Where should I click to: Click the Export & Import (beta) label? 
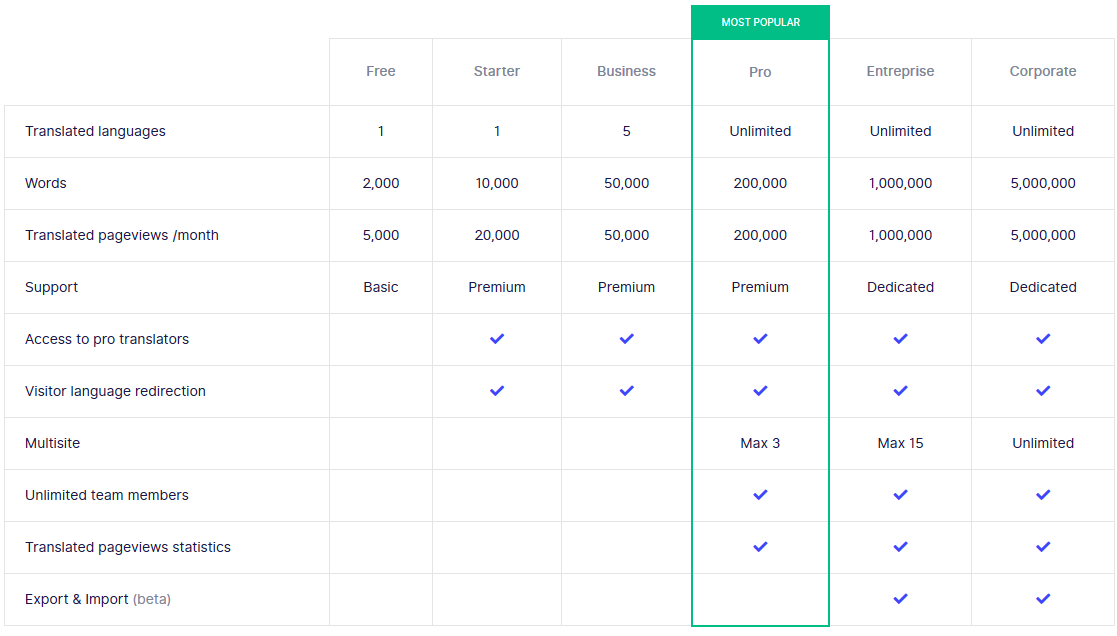pyautogui.click(x=98, y=599)
